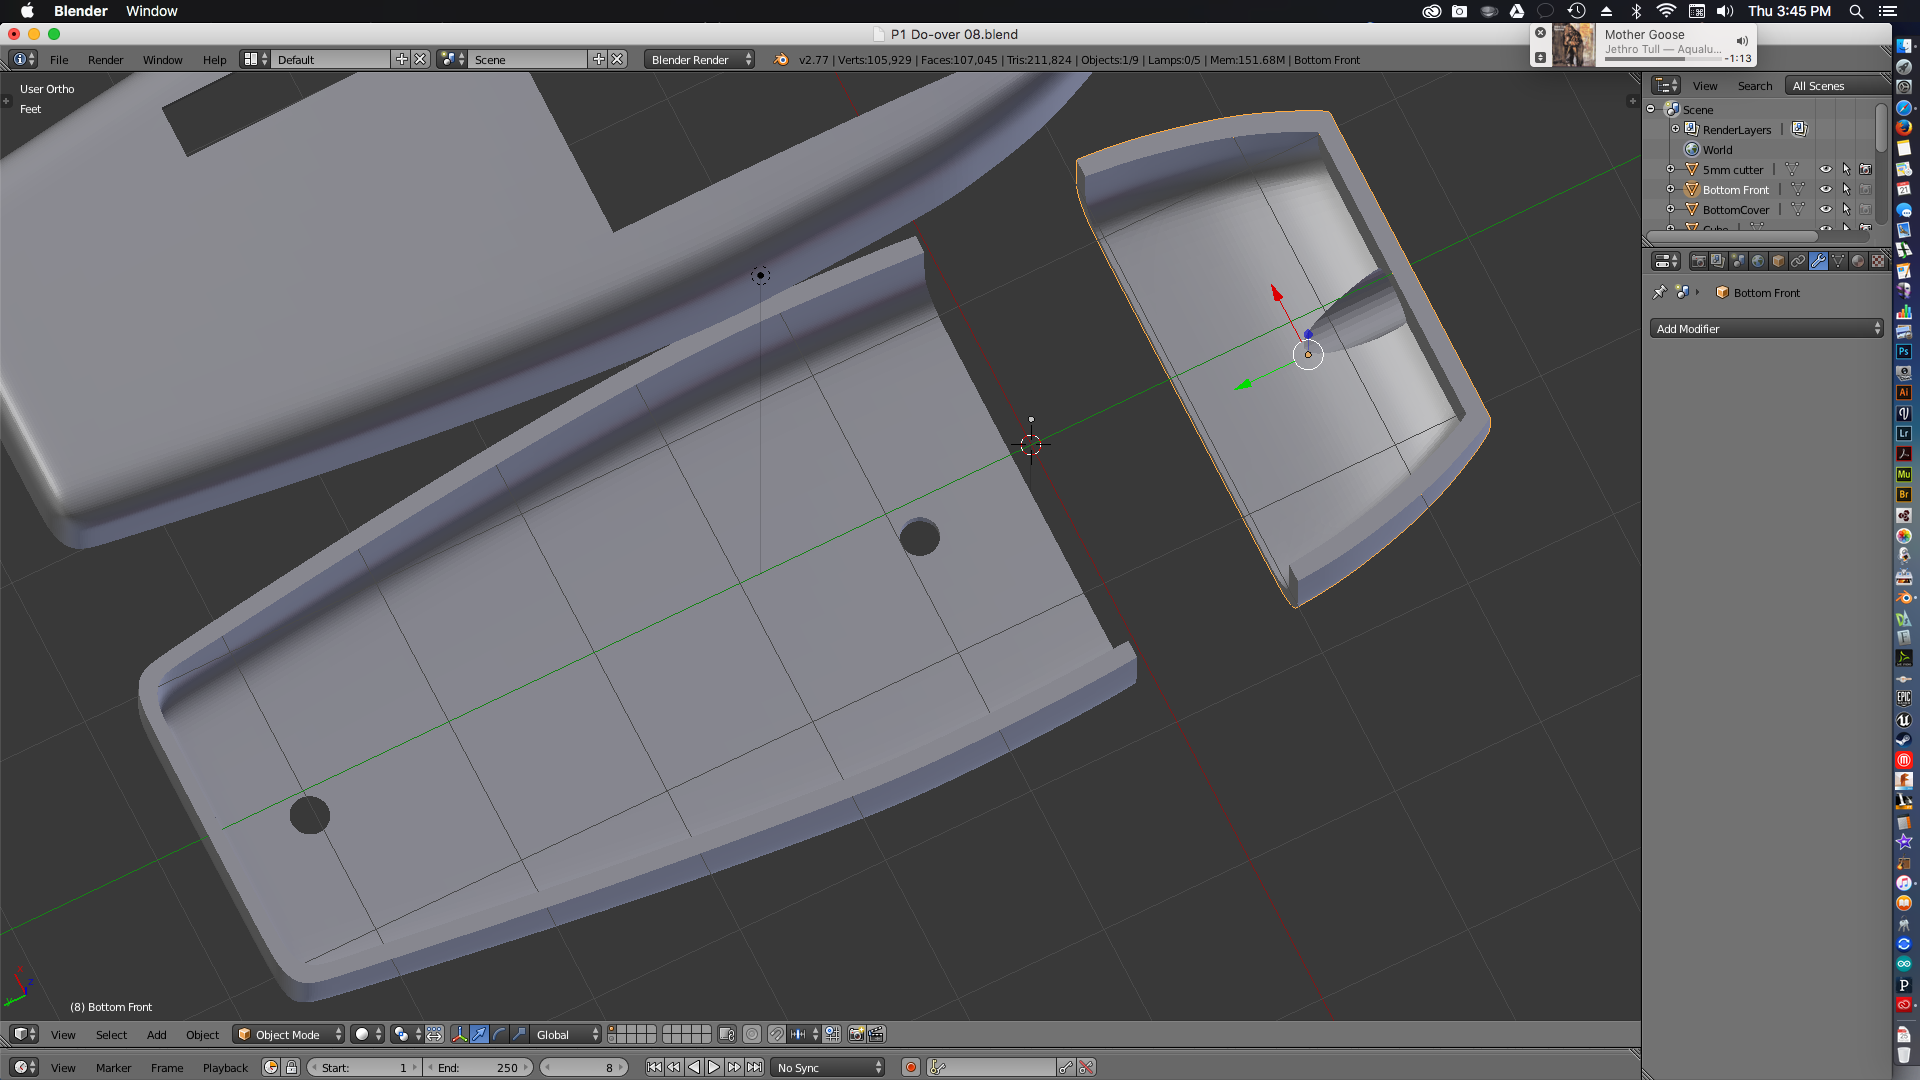Open the World properties tab (globe icon)
The height and width of the screenshot is (1080, 1920).
coord(1758,261)
